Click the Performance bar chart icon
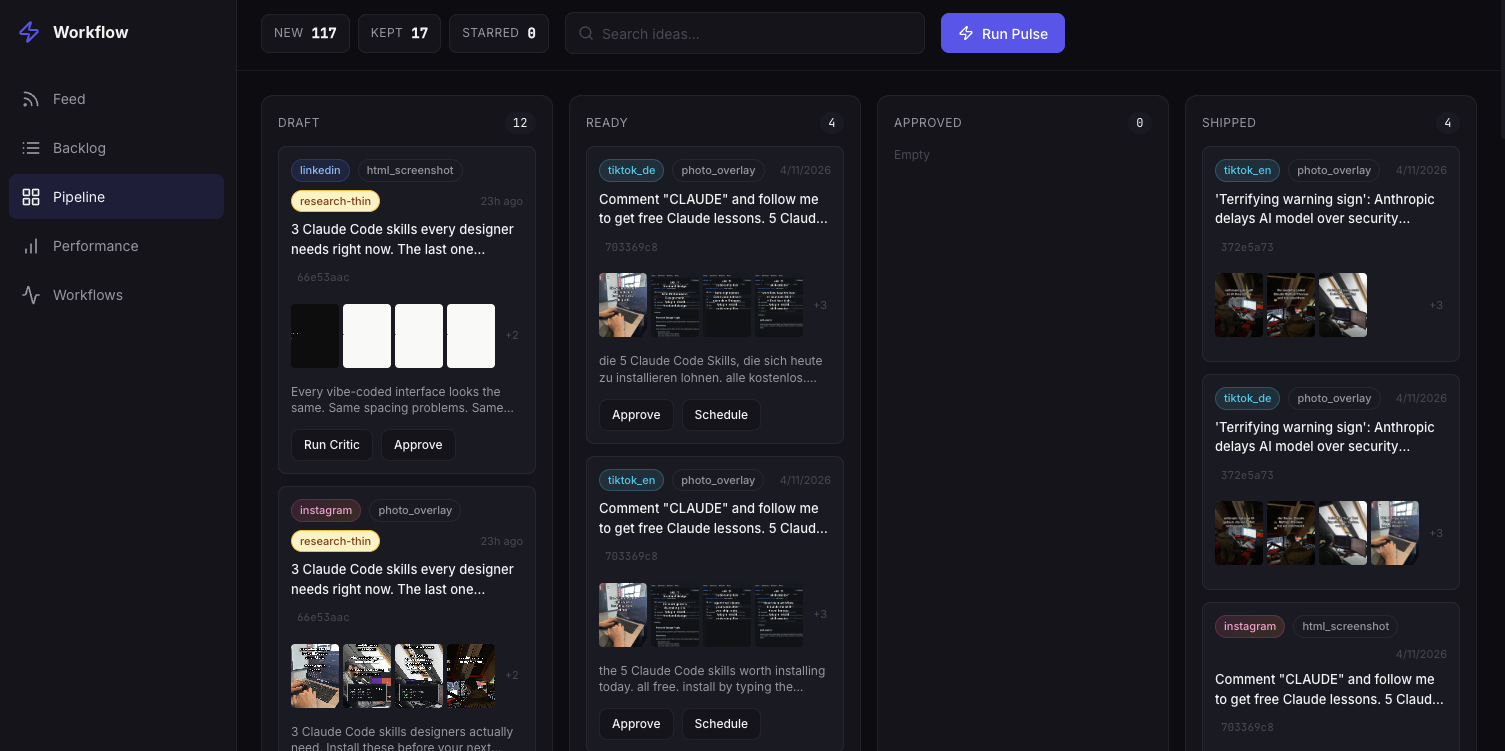This screenshot has width=1505, height=751. pos(31,246)
